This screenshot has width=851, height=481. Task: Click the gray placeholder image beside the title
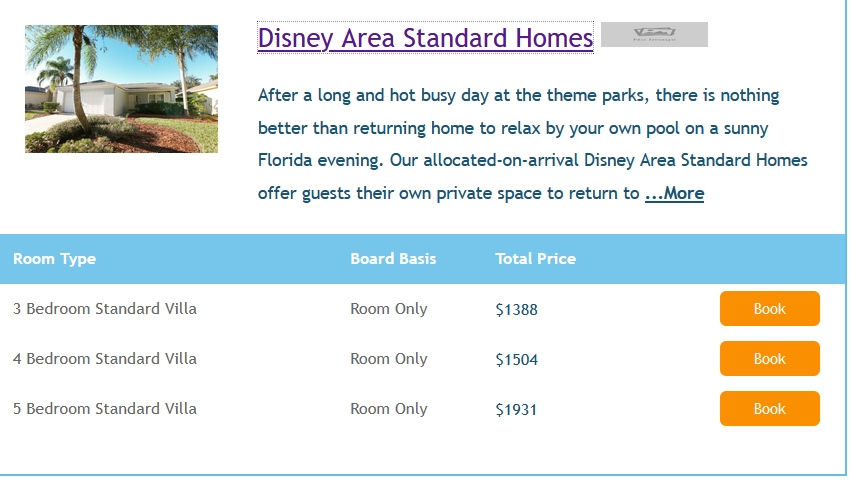(654, 35)
